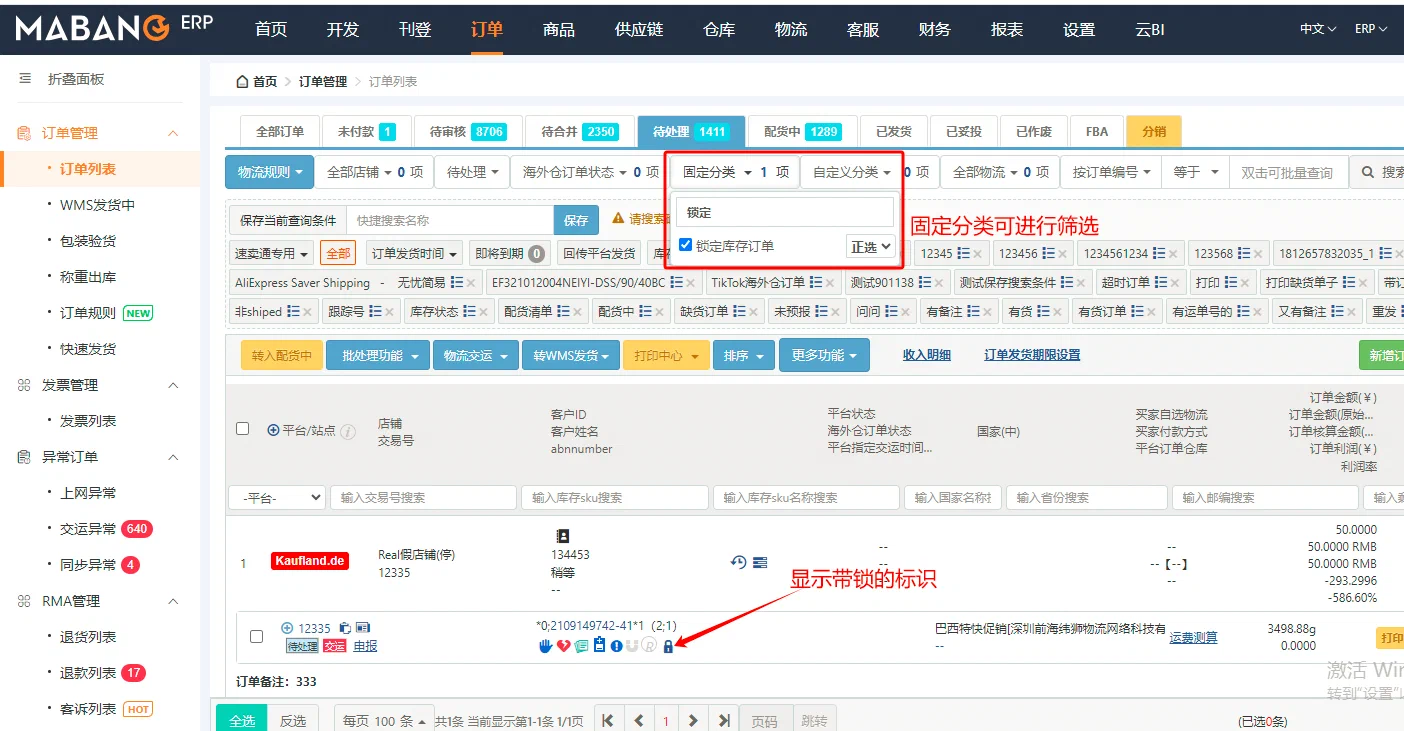Open the 仓库 top menu

point(719,29)
